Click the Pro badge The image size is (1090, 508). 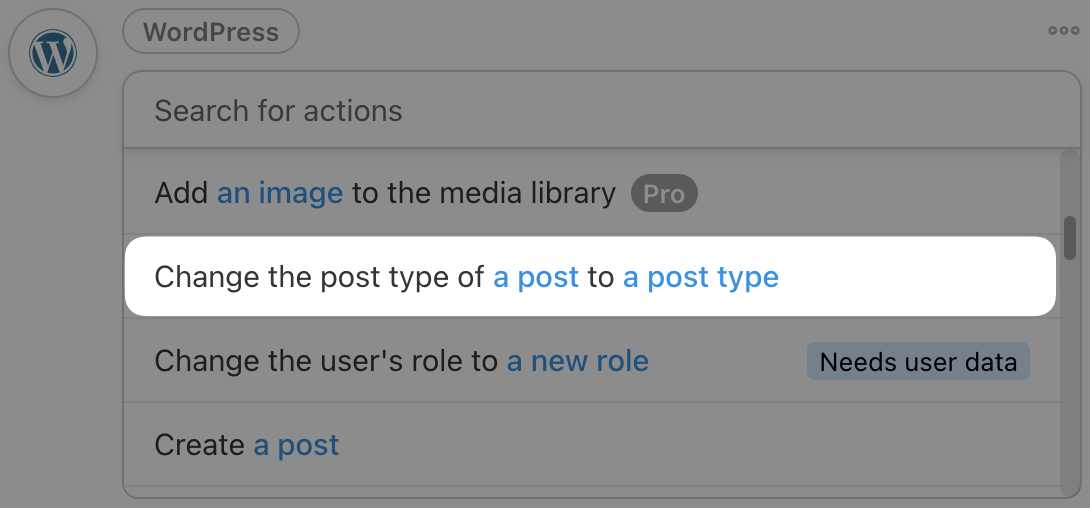[663, 193]
